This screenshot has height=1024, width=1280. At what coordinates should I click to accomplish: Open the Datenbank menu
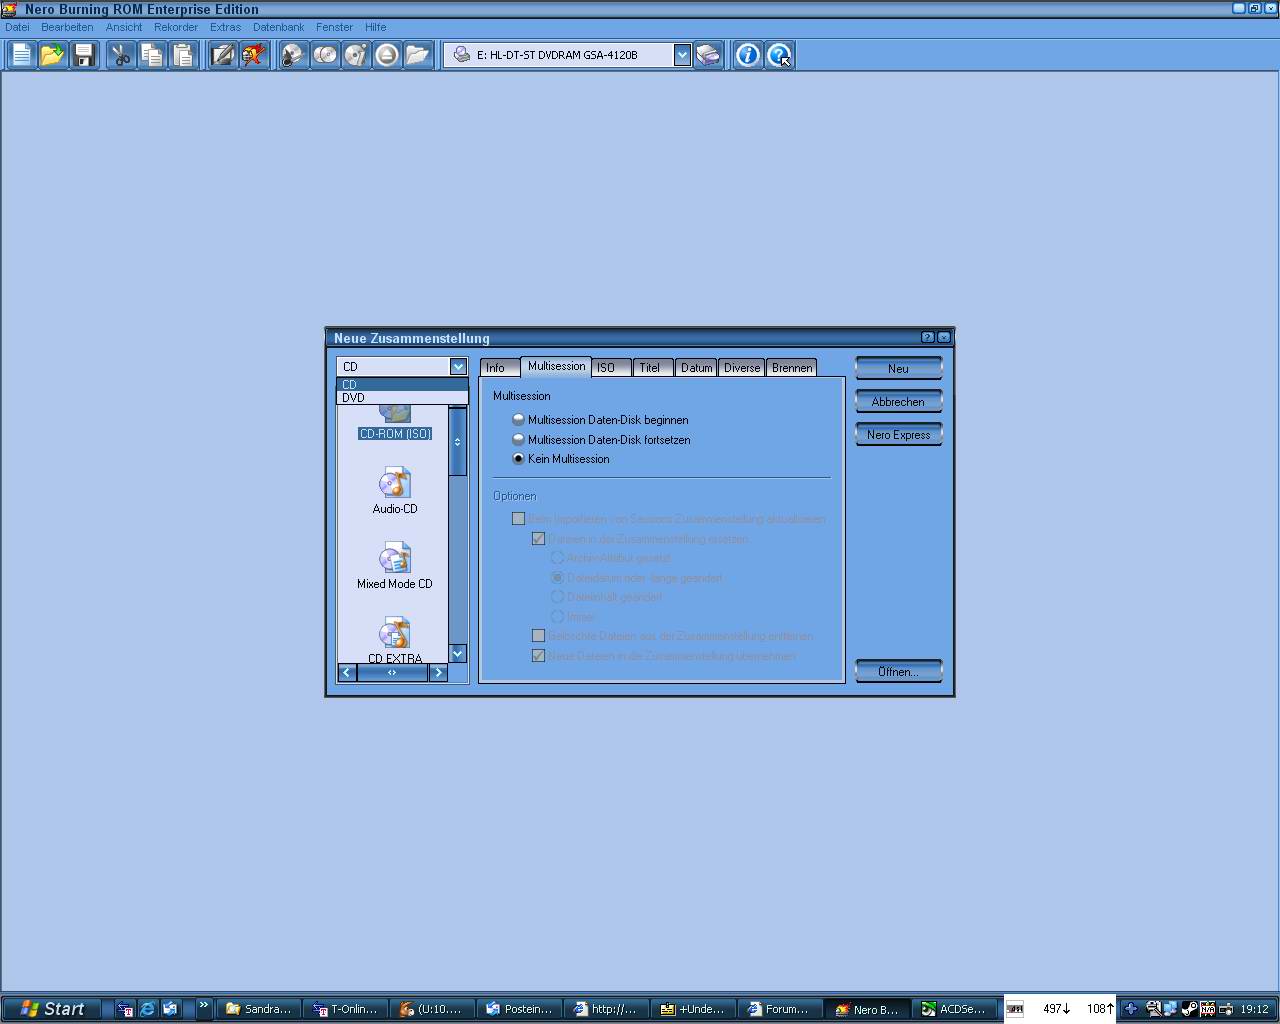[x=278, y=27]
